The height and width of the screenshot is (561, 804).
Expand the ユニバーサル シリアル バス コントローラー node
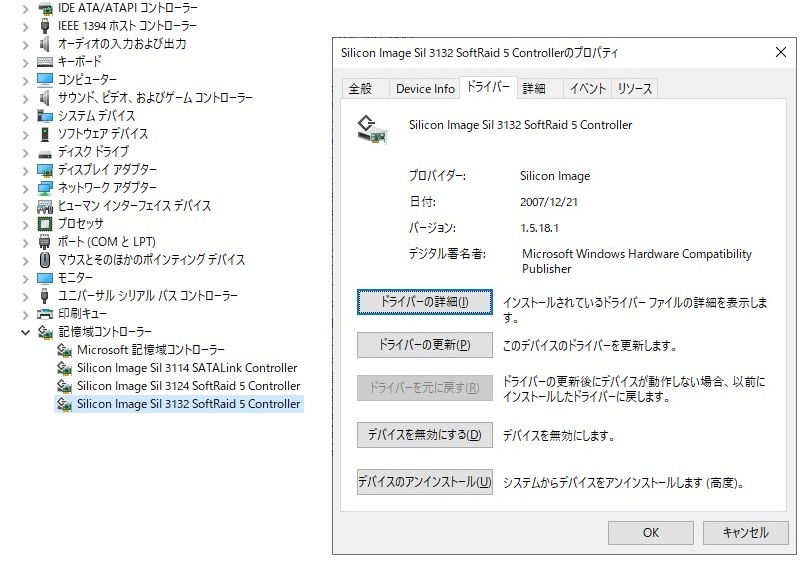(25, 296)
